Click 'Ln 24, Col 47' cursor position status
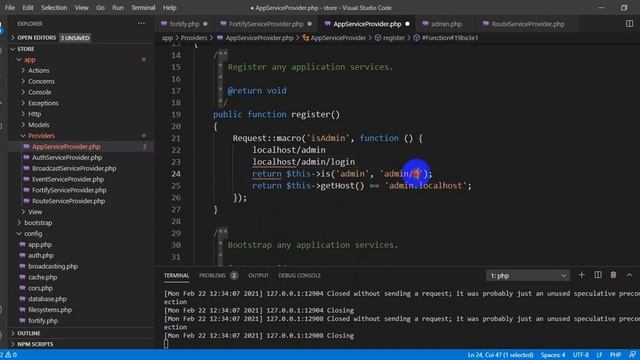The image size is (640, 360). click(500, 355)
